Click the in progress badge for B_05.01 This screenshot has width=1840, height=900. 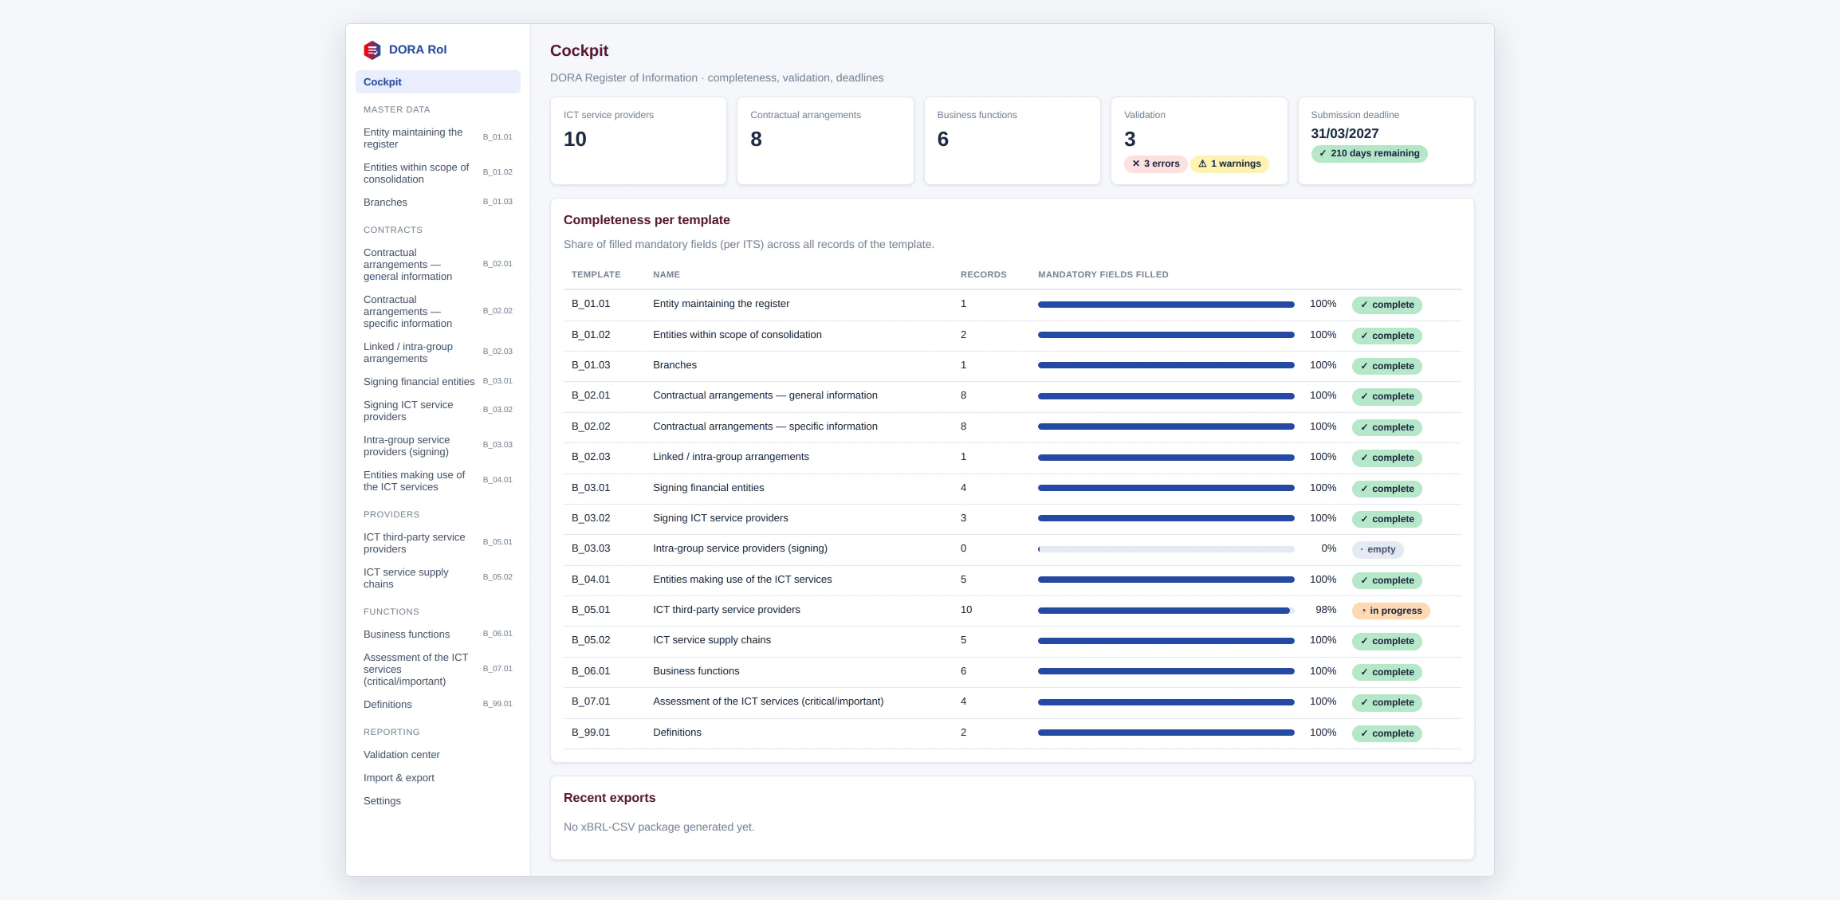[x=1391, y=610]
